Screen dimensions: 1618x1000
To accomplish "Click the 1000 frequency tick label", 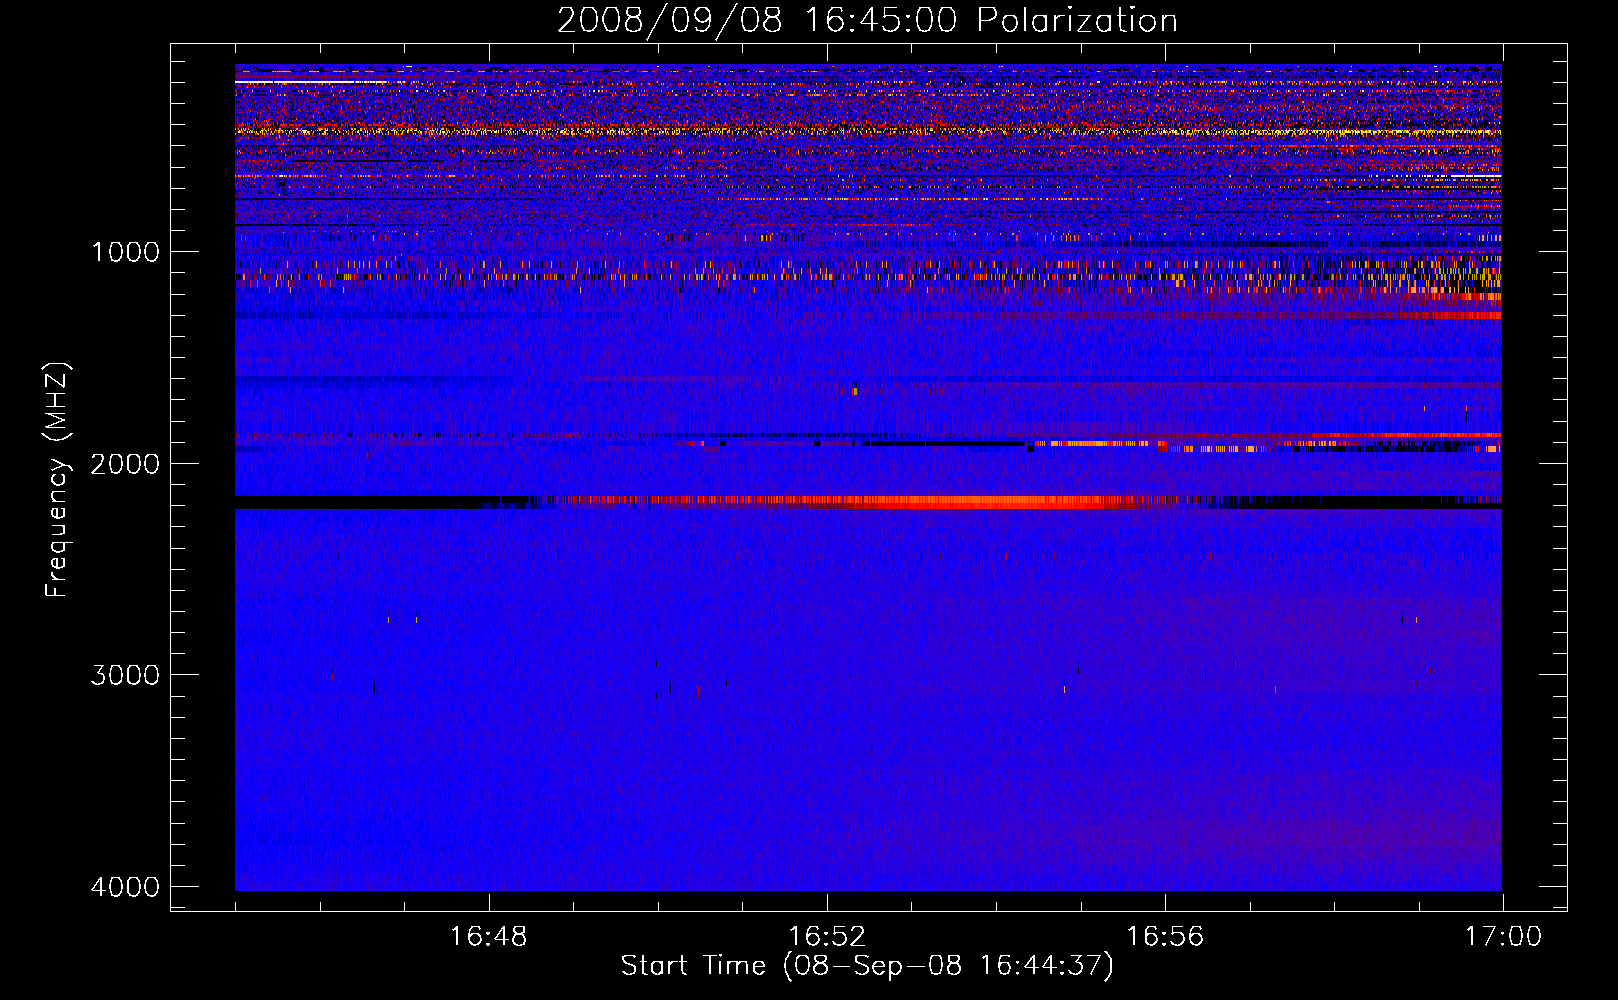I will [x=125, y=251].
